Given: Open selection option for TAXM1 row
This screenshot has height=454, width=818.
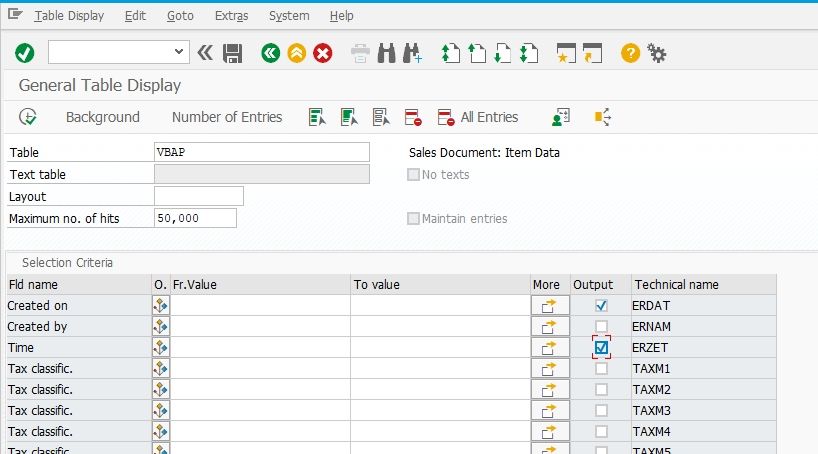Looking at the screenshot, I should 161,368.
